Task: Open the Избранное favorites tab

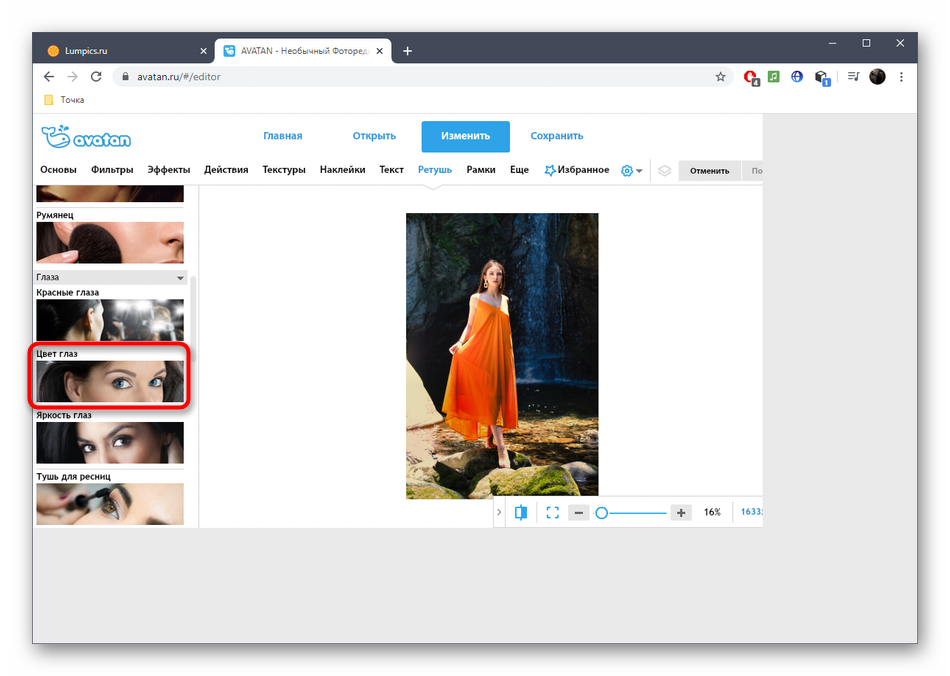Action: click(577, 170)
